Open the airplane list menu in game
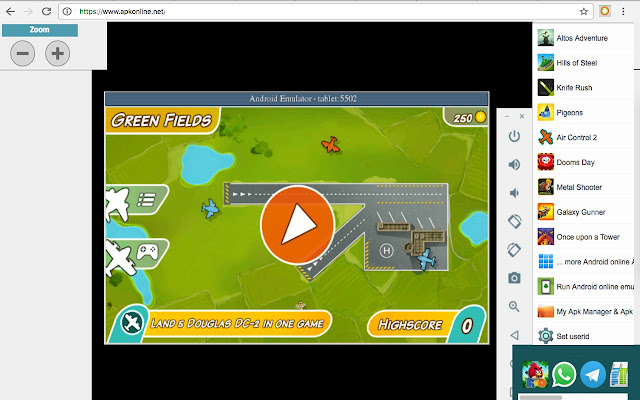640x400 pixels. click(x=138, y=201)
